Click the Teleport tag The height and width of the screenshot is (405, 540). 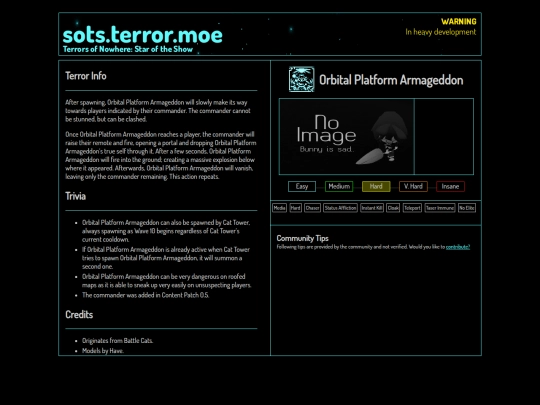412,208
